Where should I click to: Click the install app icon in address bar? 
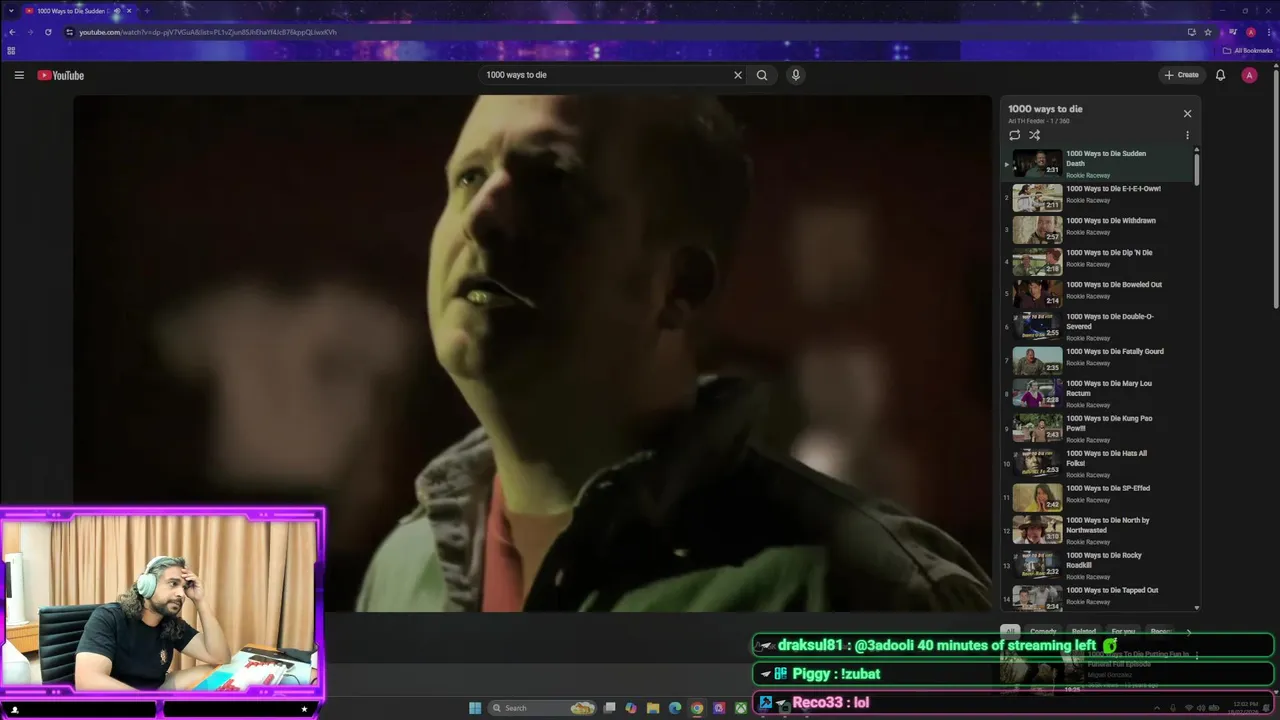tap(1191, 32)
